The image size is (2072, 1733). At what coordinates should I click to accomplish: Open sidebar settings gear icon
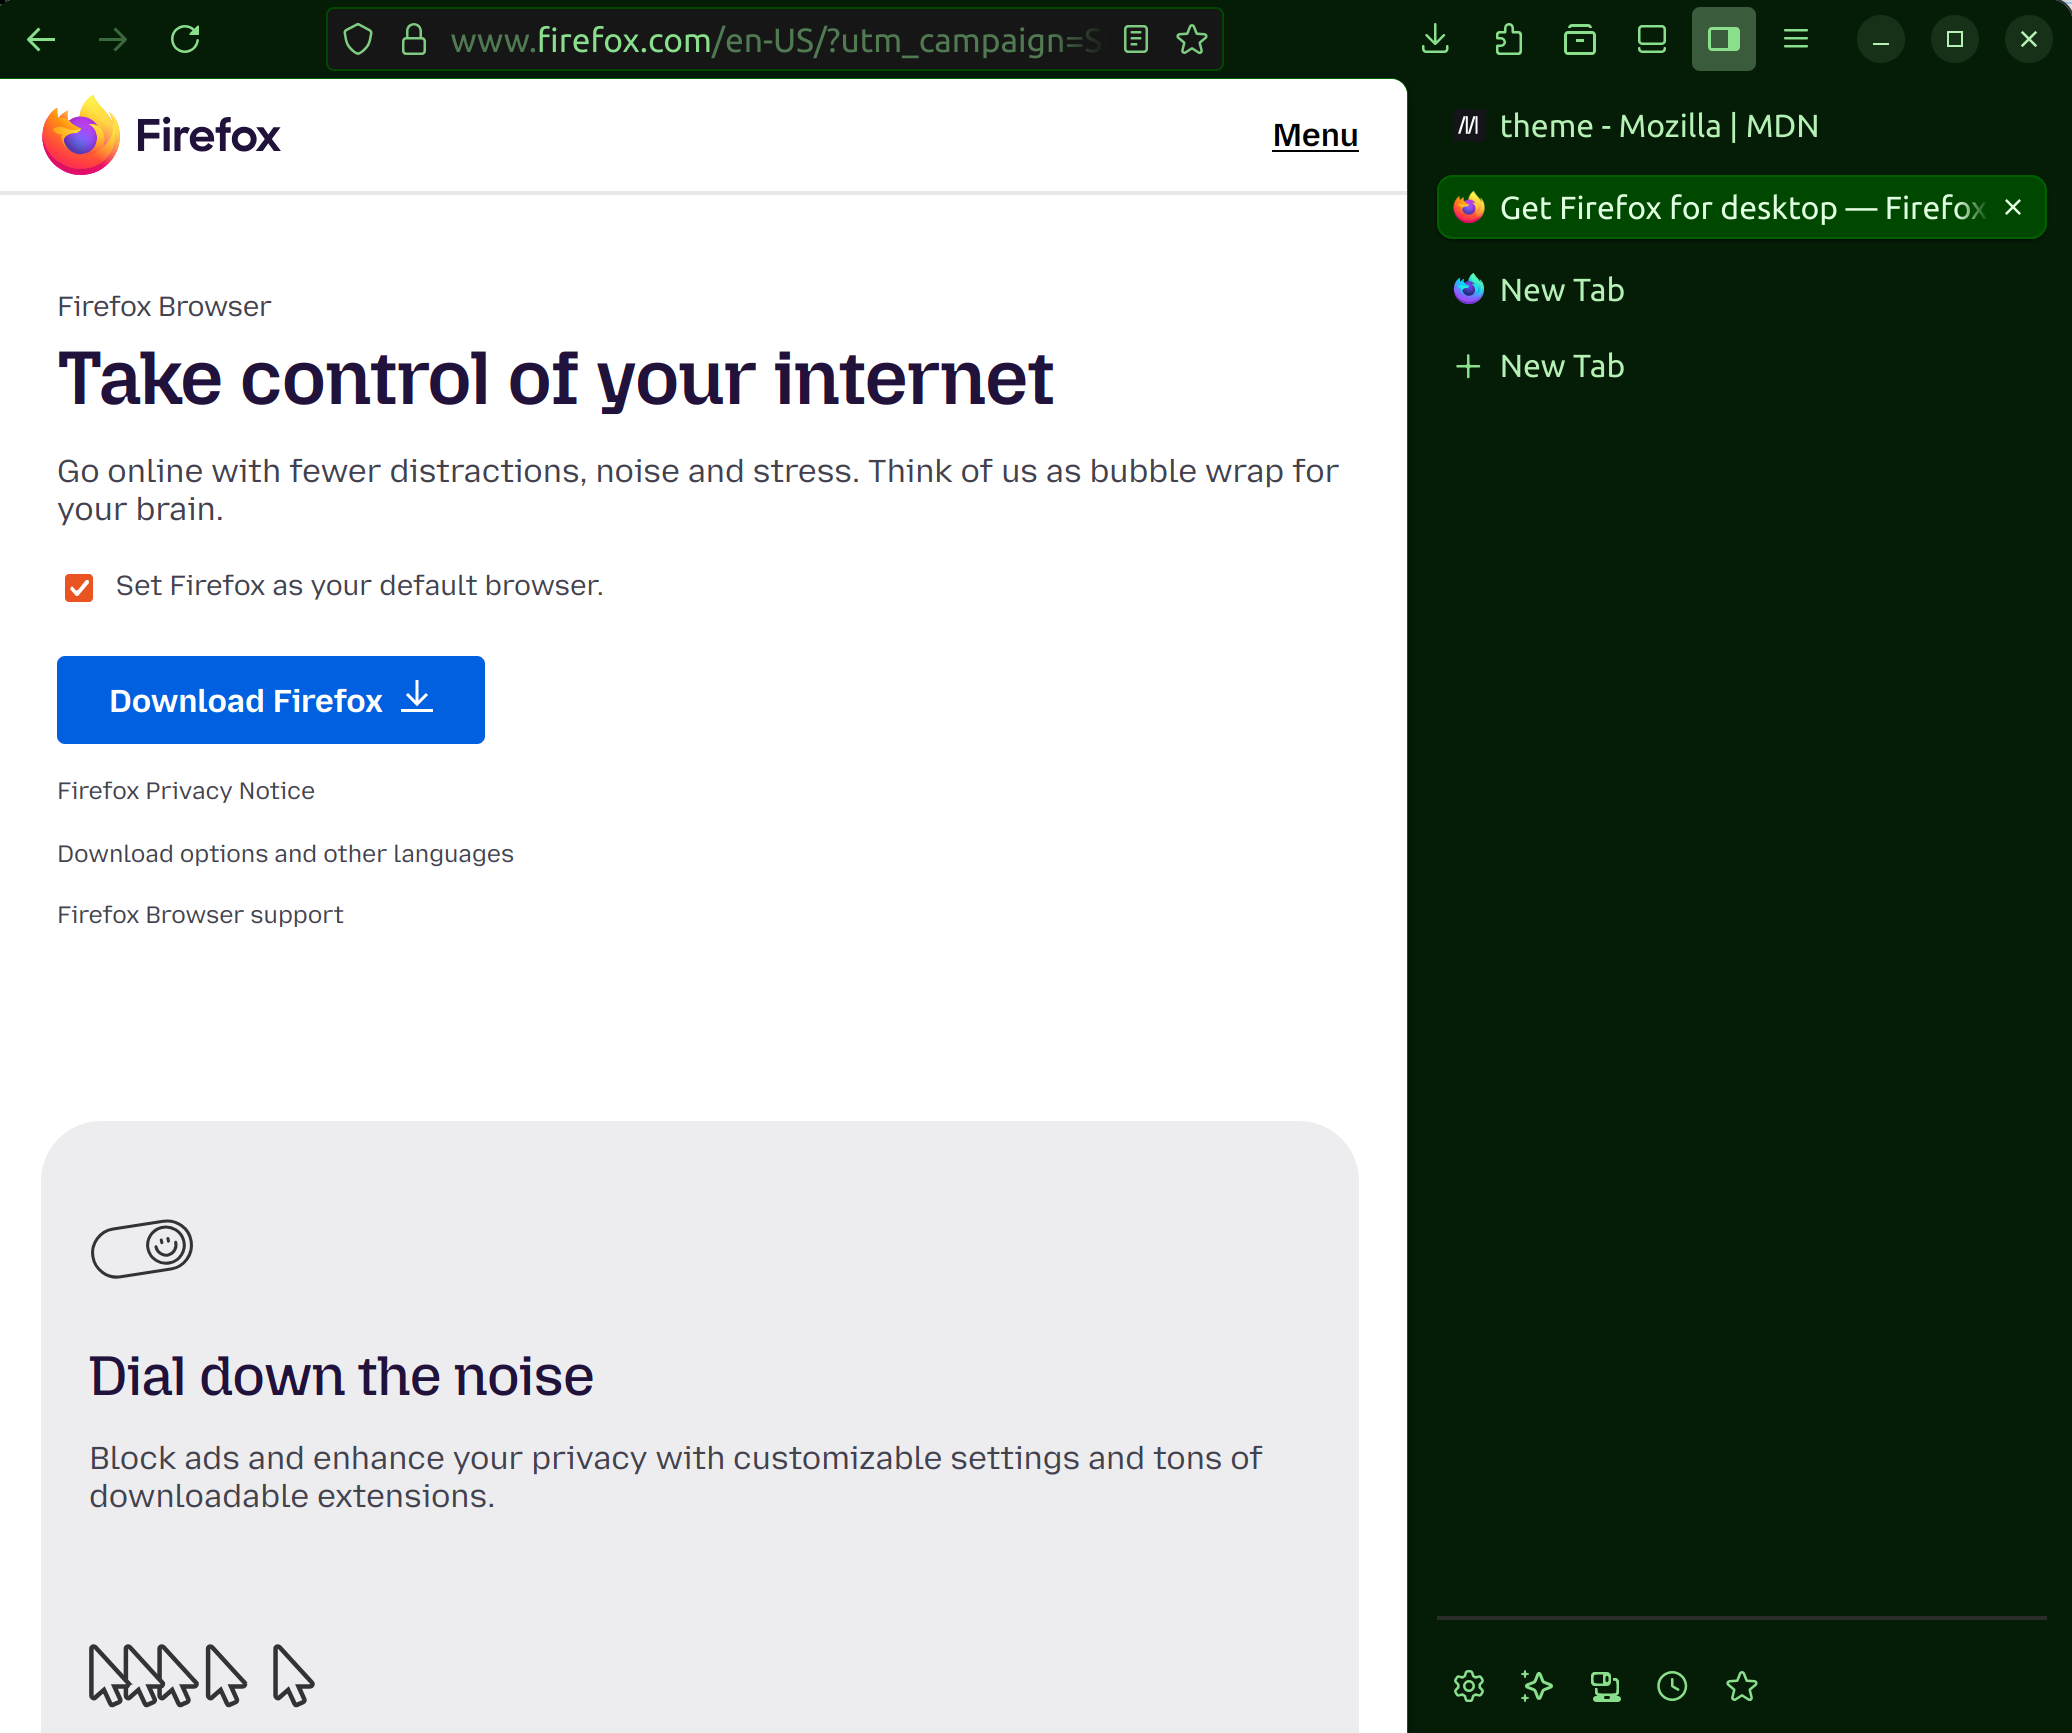tap(1468, 1686)
